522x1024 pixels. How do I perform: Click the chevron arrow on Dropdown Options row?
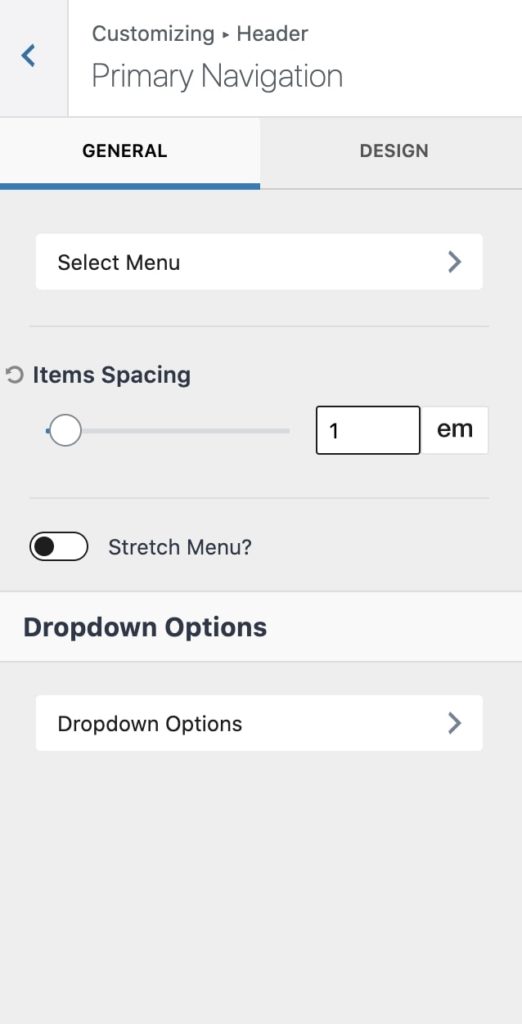click(x=455, y=723)
